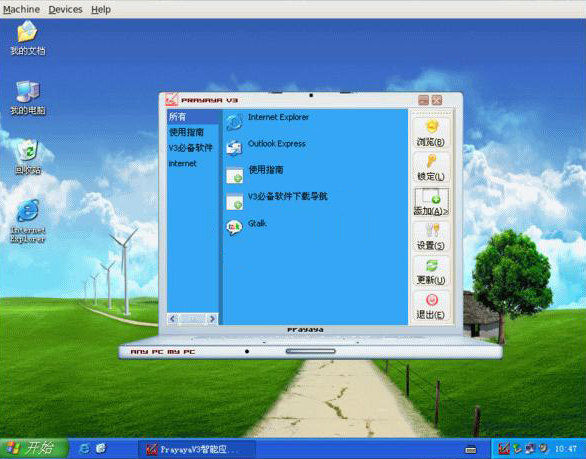
Task: Click the red Prayaya tray icon
Action: click(x=503, y=449)
